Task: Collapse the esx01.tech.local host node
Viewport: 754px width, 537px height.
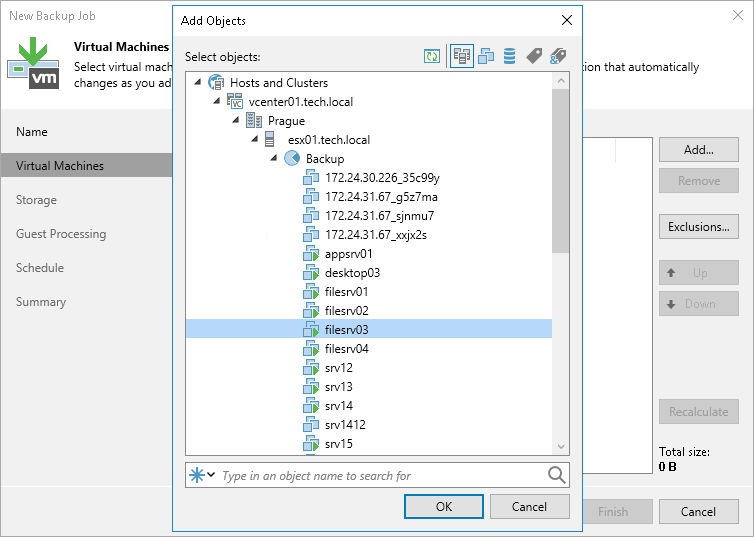Action: pos(255,139)
